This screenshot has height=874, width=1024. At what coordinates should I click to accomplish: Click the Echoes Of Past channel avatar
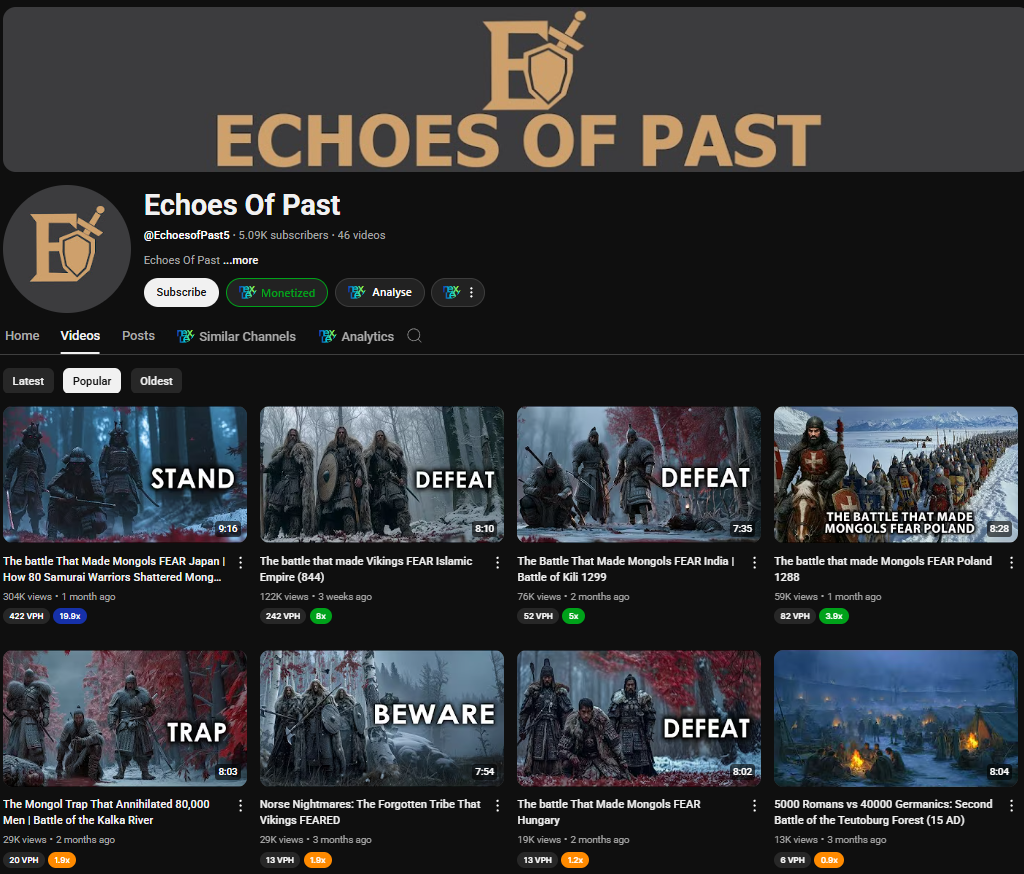[67, 249]
